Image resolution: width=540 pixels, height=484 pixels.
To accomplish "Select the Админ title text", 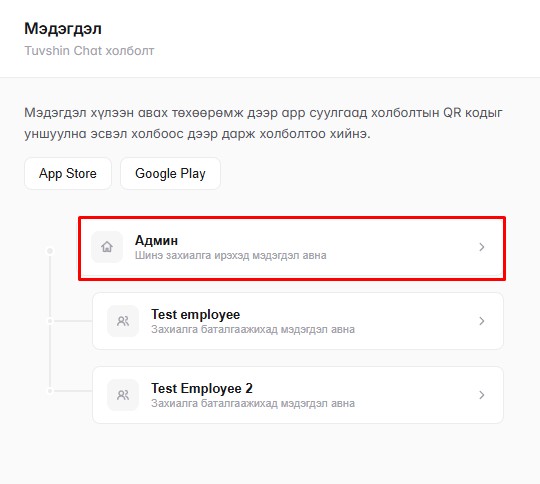I will tap(156, 240).
